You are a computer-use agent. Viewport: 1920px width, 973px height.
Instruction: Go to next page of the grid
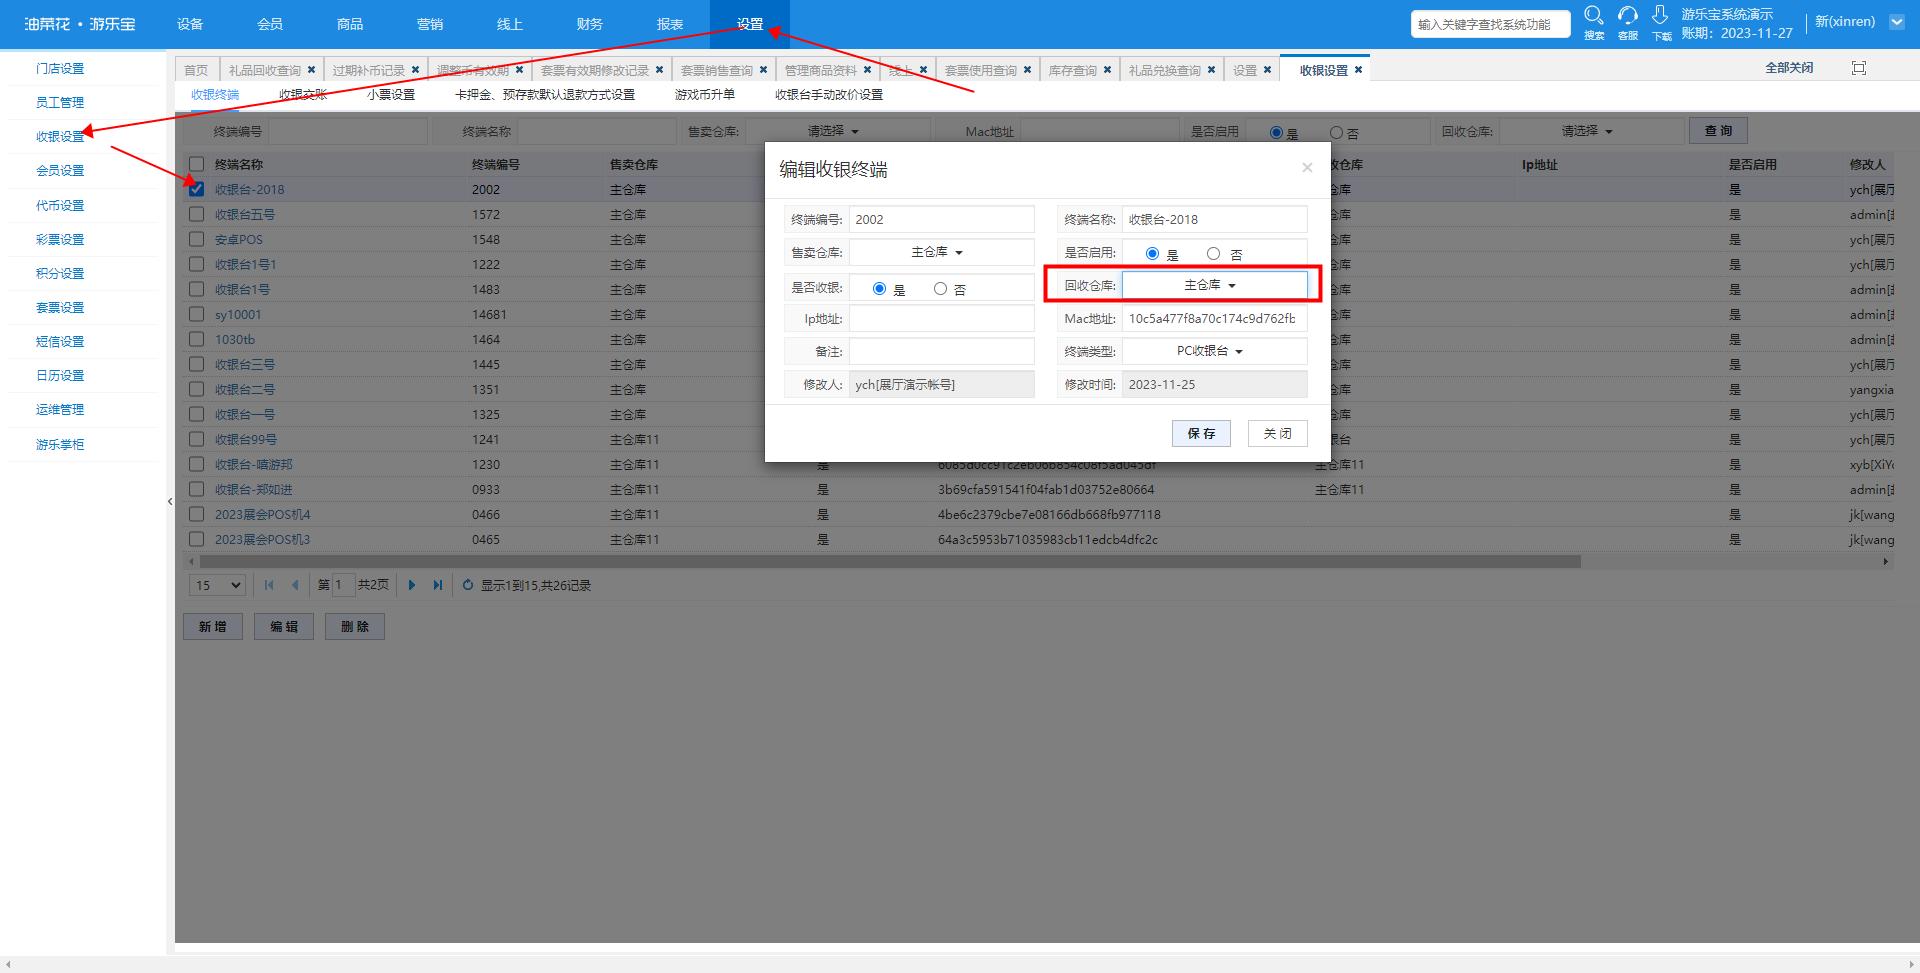[411, 585]
